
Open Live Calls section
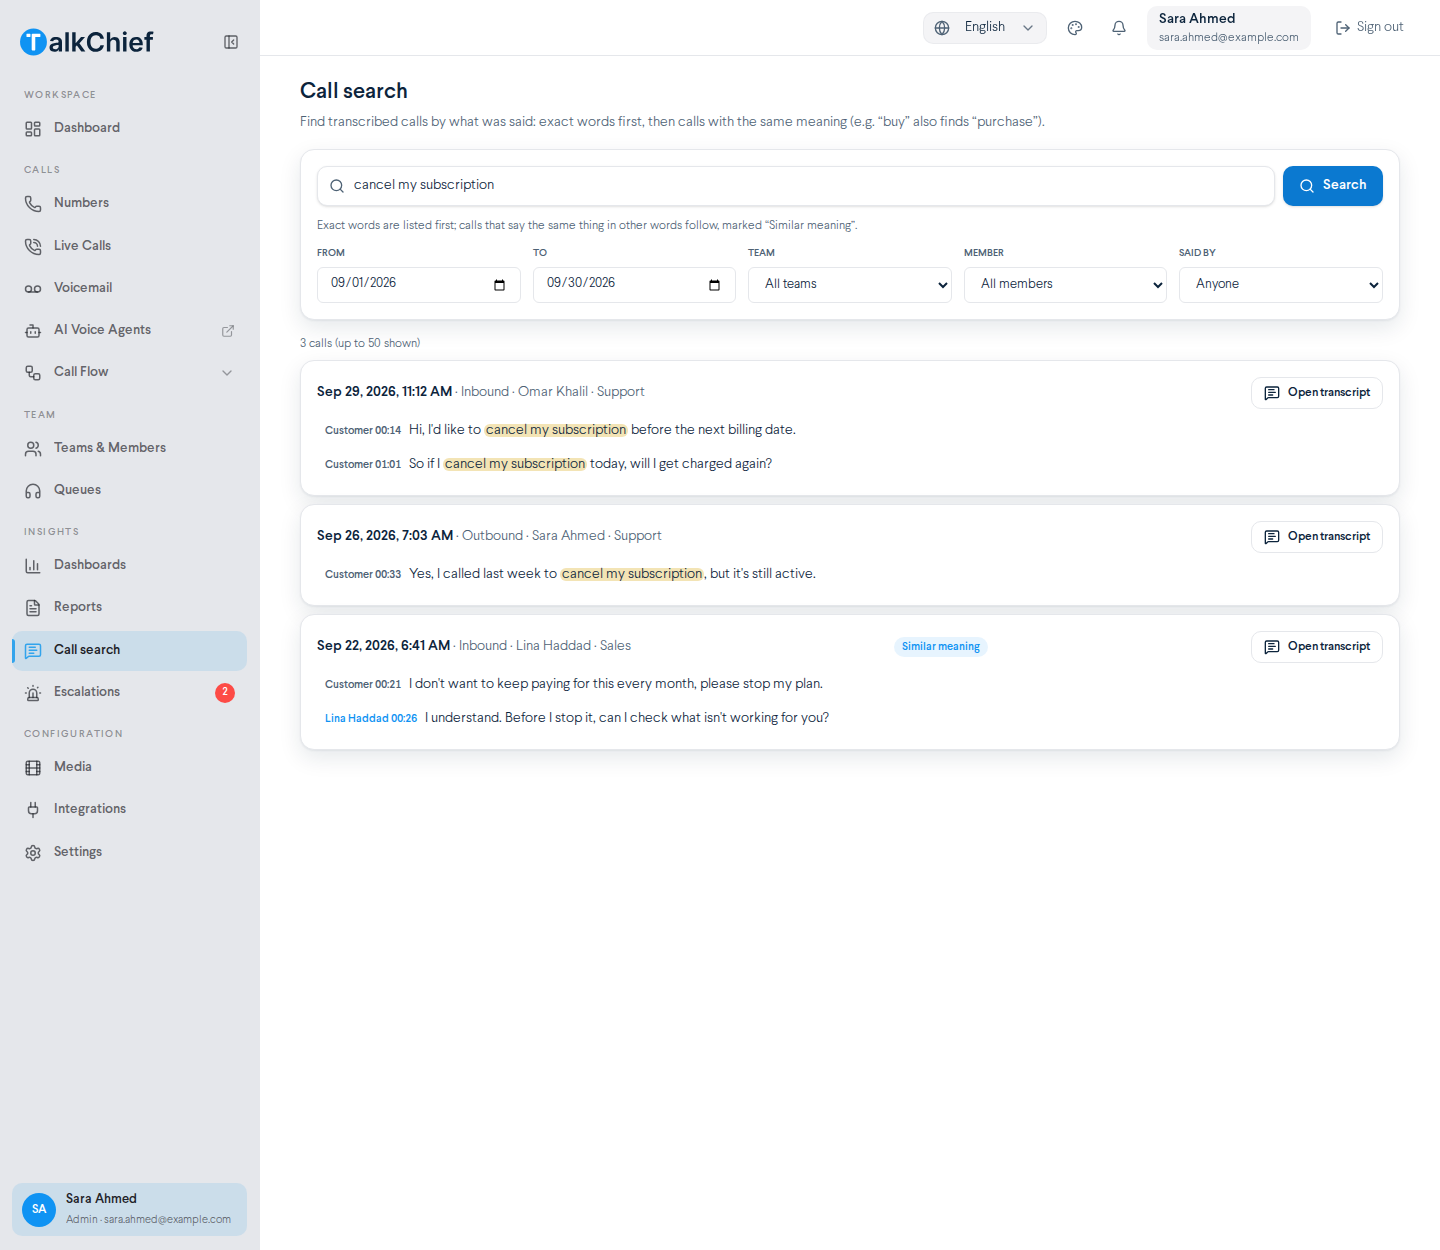click(x=129, y=246)
